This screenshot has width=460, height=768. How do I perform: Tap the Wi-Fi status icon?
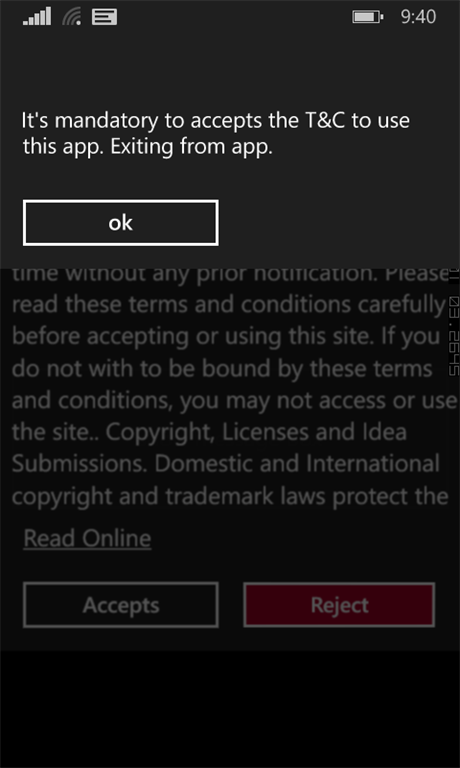coord(72,17)
